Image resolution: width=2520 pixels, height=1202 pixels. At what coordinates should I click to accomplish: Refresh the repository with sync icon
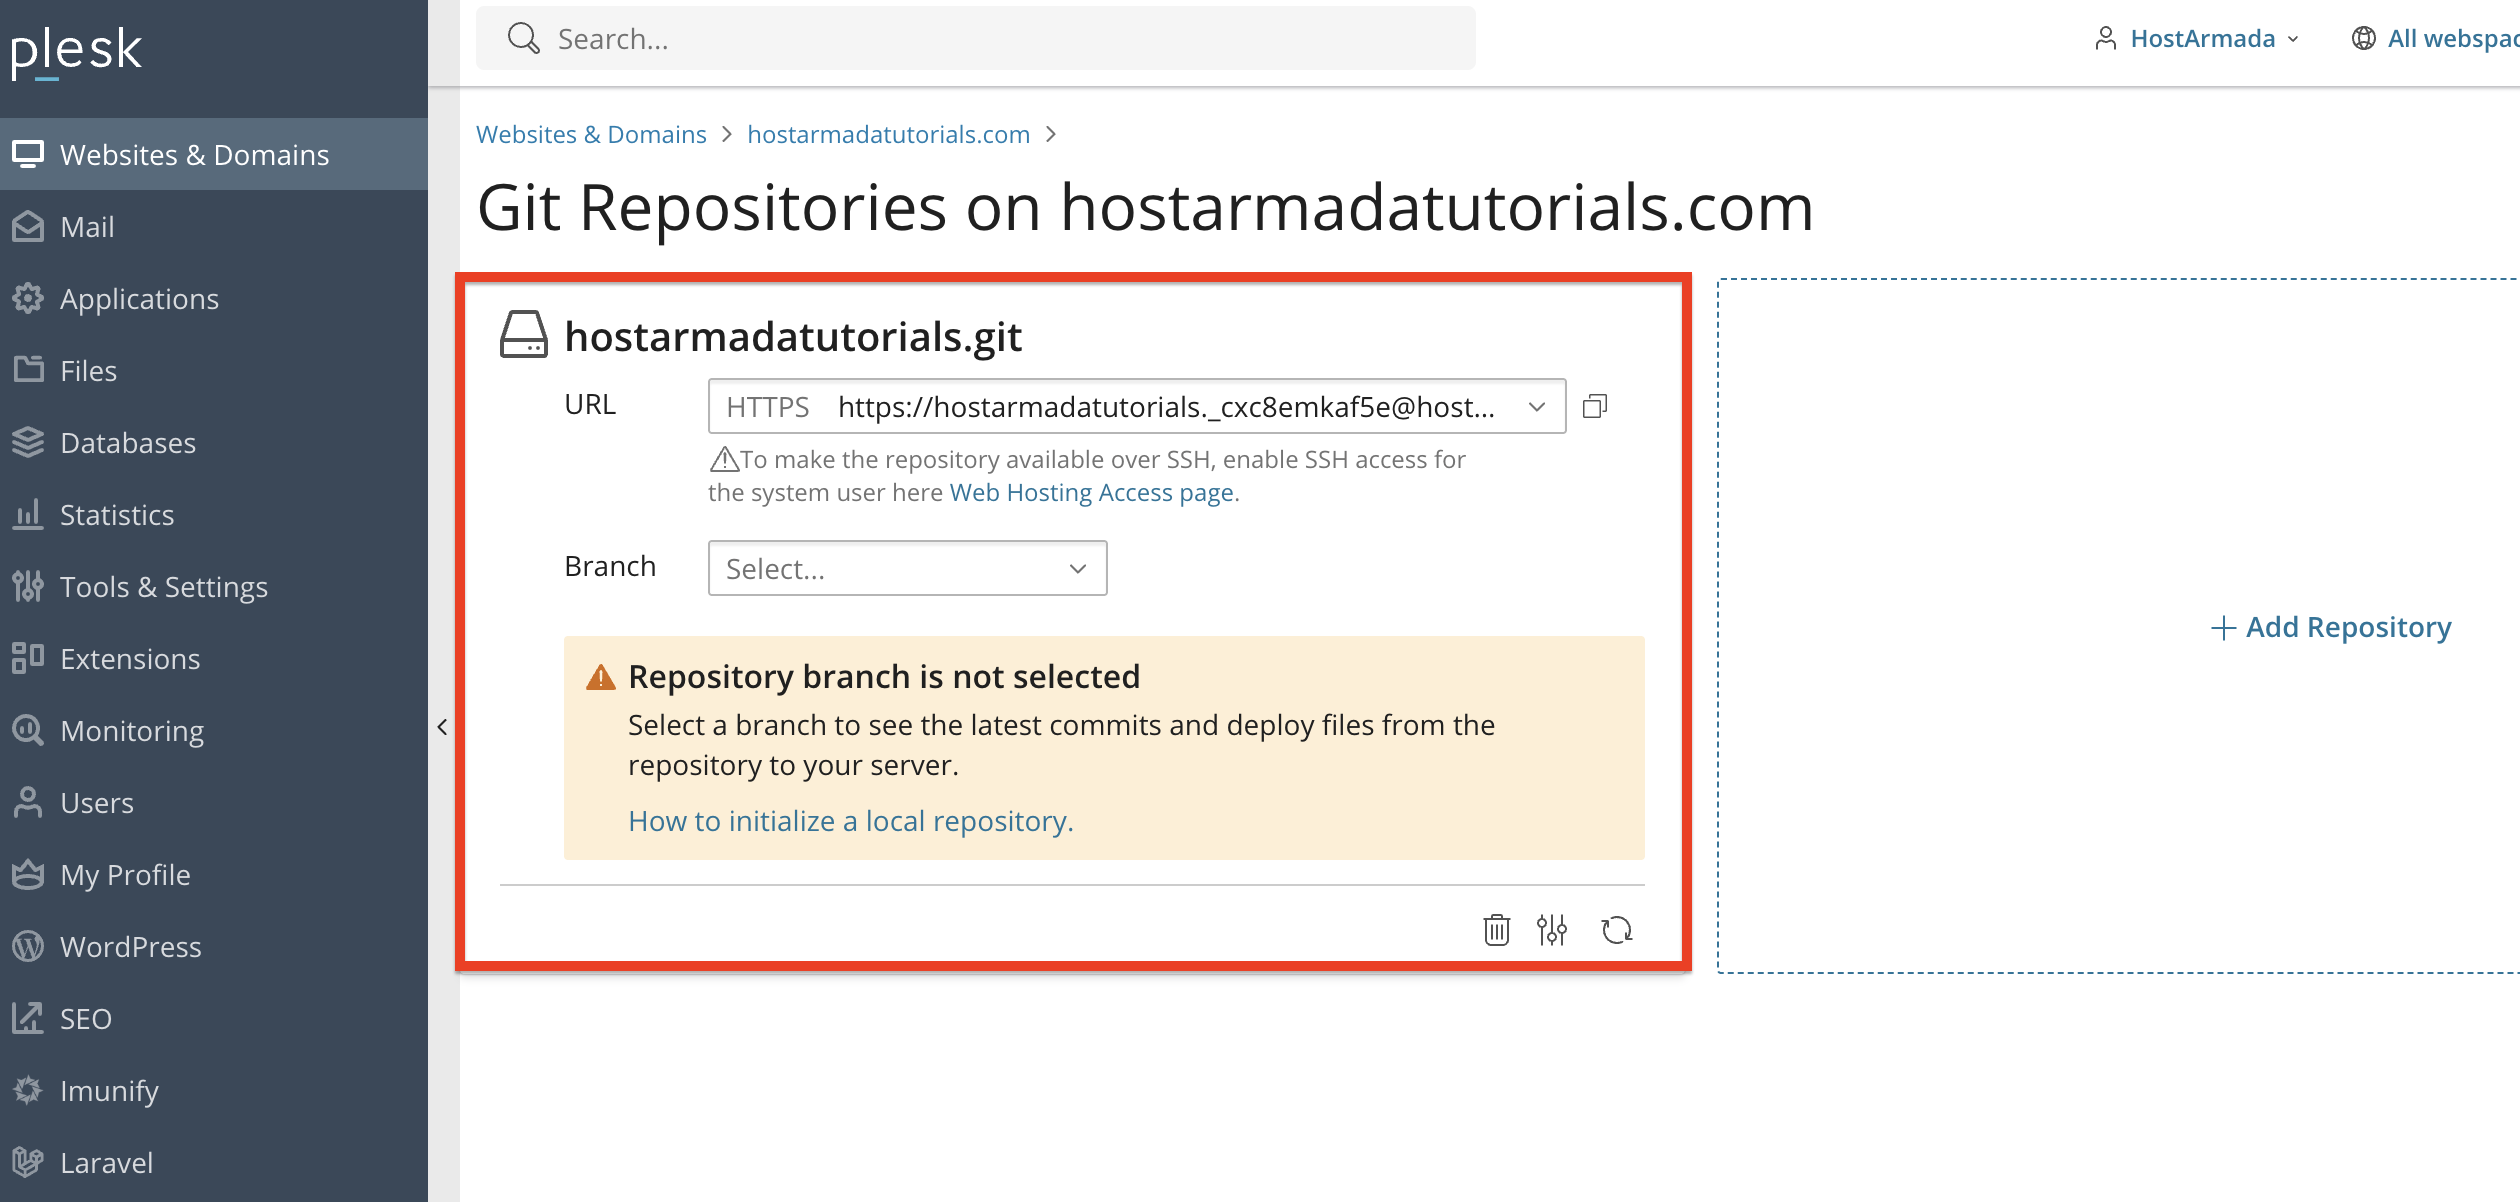coord(1617,930)
